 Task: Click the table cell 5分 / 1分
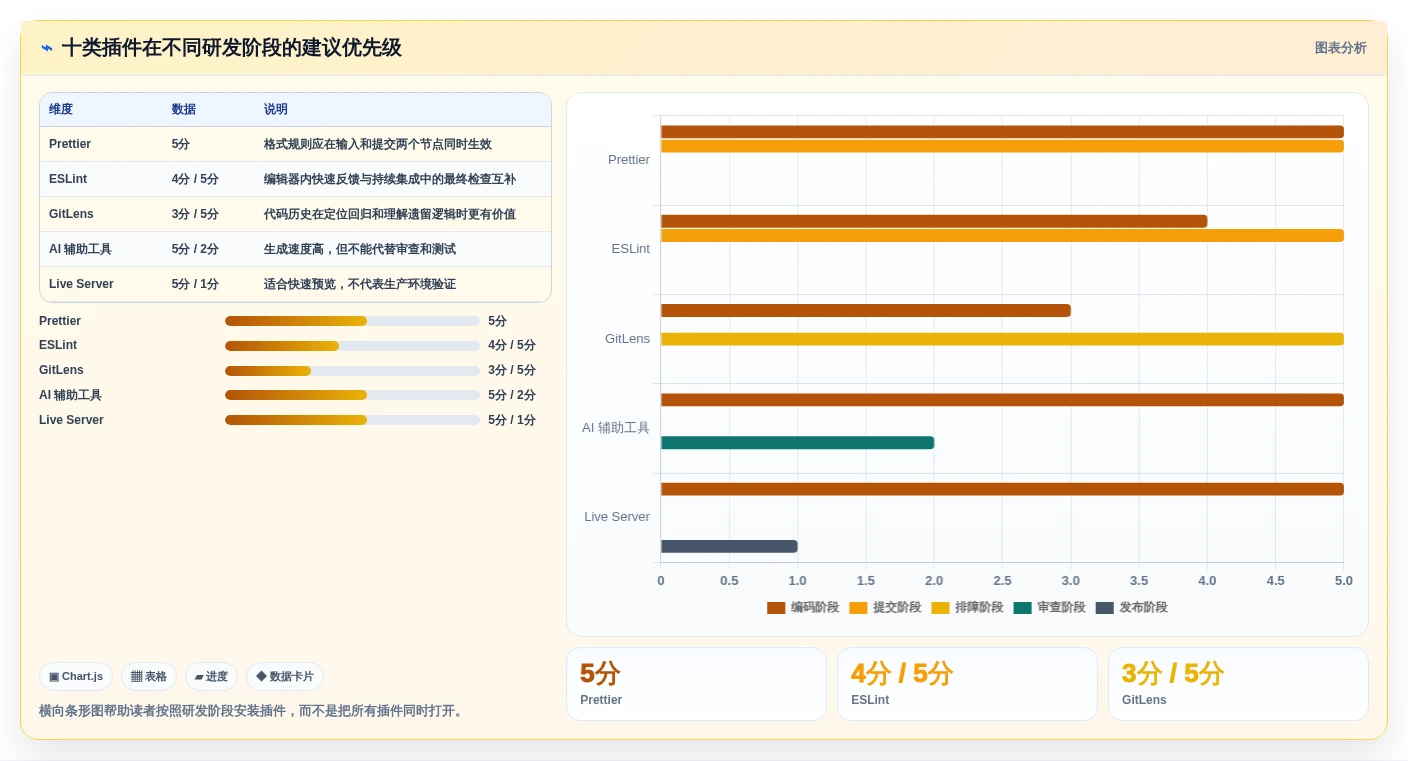click(x=195, y=284)
